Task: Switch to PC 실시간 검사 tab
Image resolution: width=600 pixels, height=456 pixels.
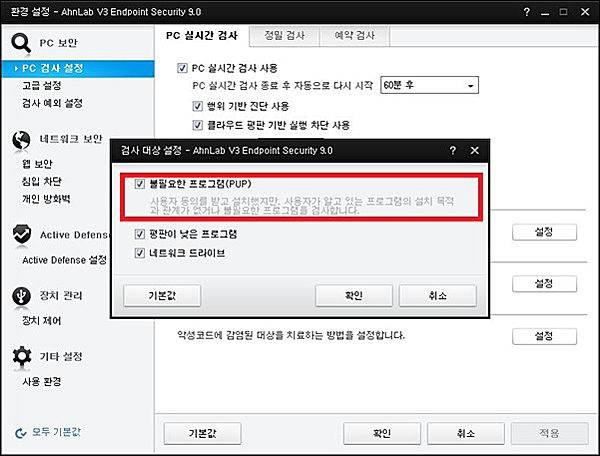Action: 202,36
